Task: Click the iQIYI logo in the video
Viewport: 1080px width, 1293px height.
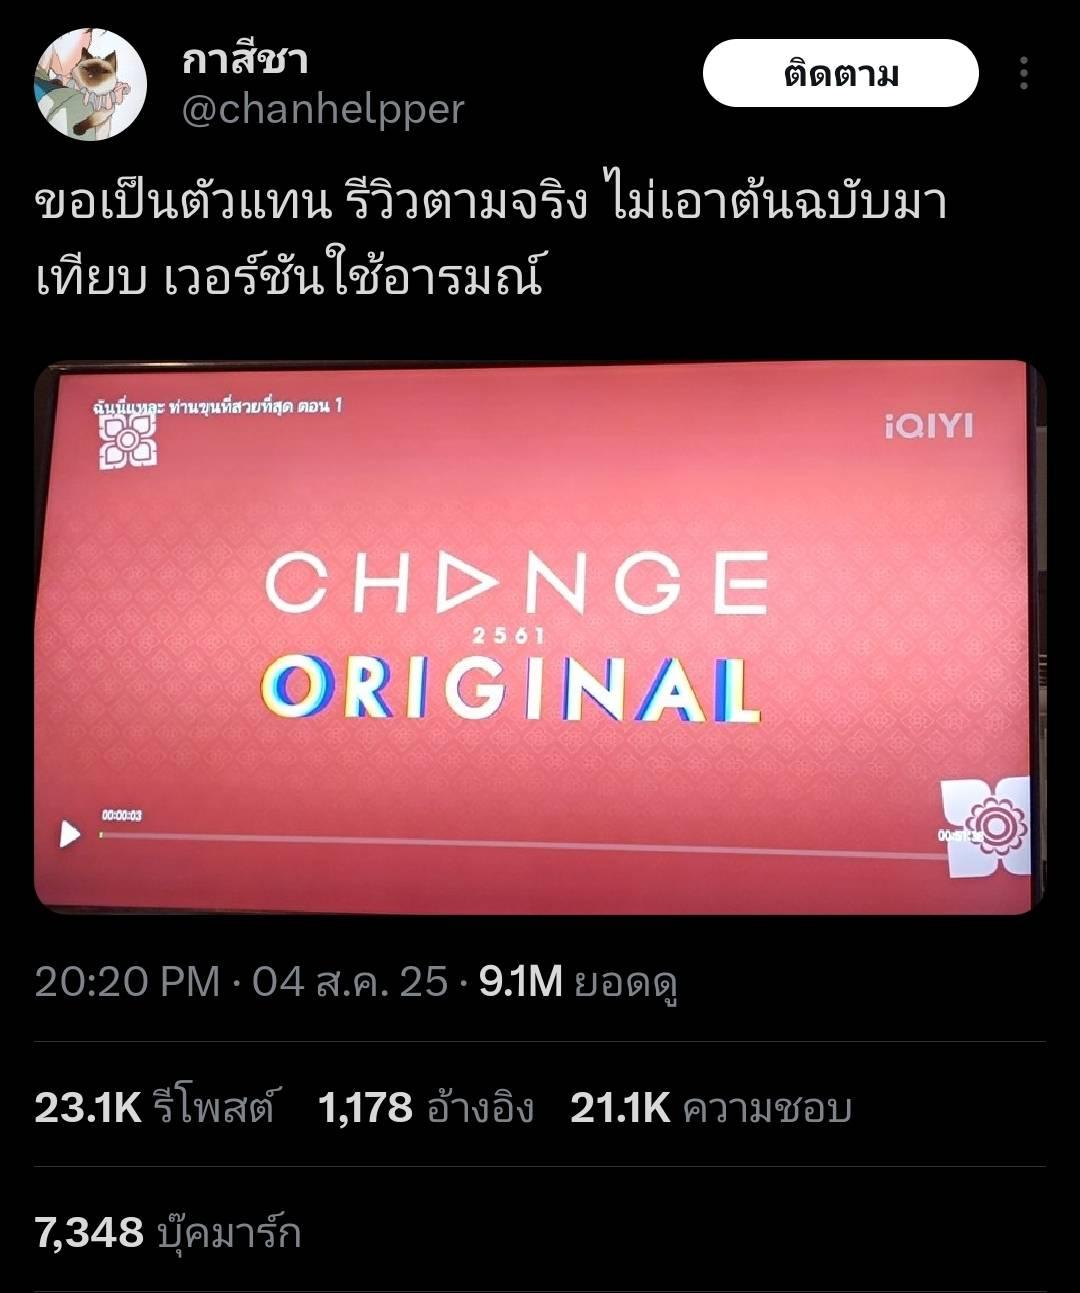Action: coord(928,427)
